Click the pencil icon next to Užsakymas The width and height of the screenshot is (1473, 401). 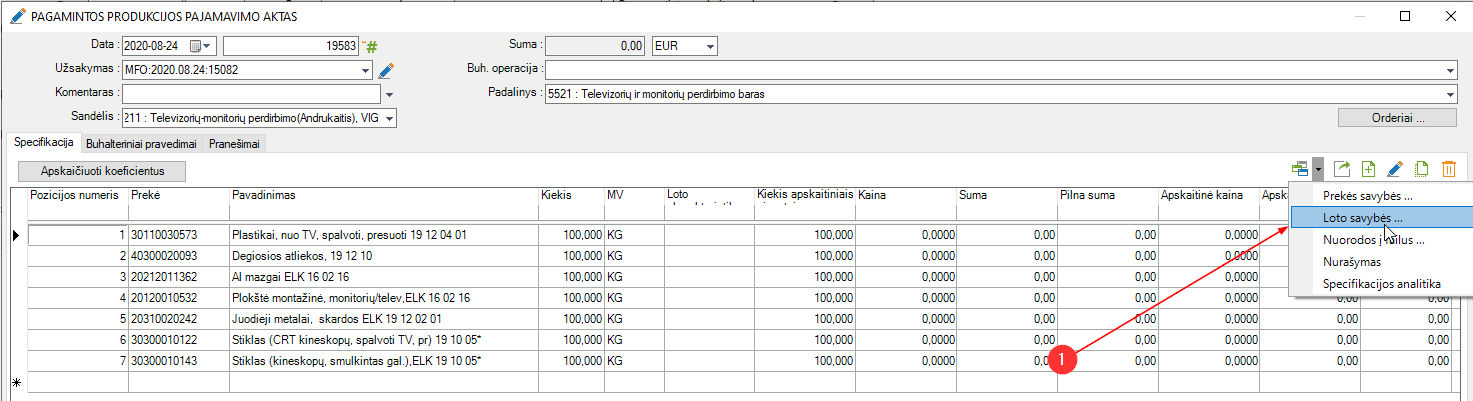coord(386,71)
